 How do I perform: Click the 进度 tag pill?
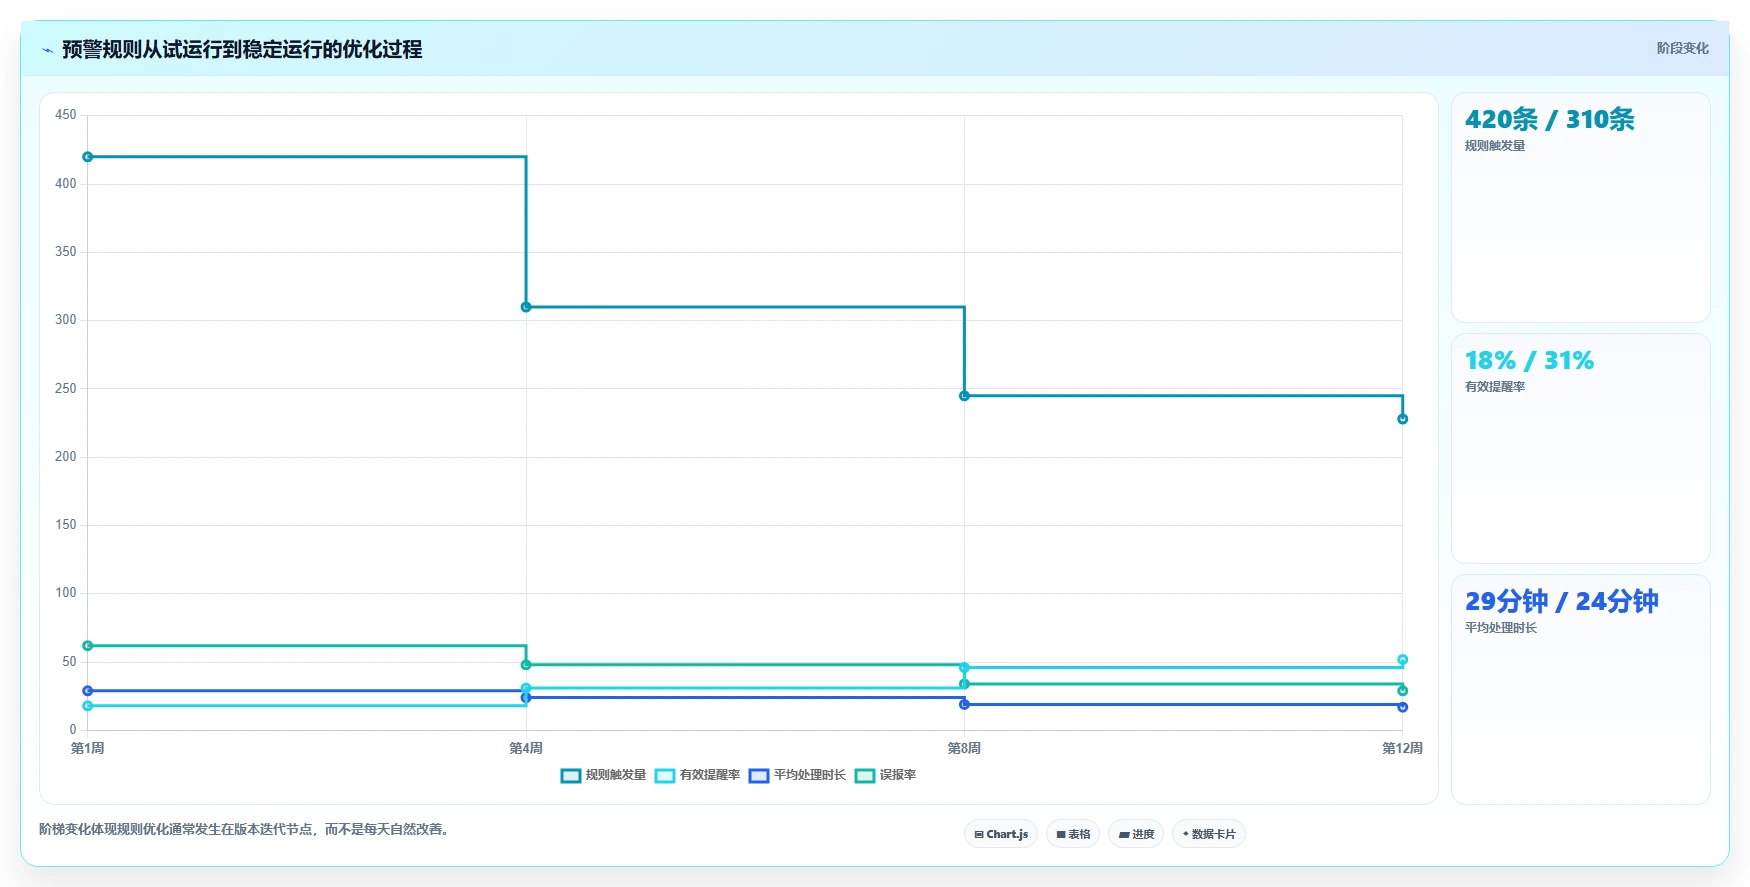(x=1136, y=834)
